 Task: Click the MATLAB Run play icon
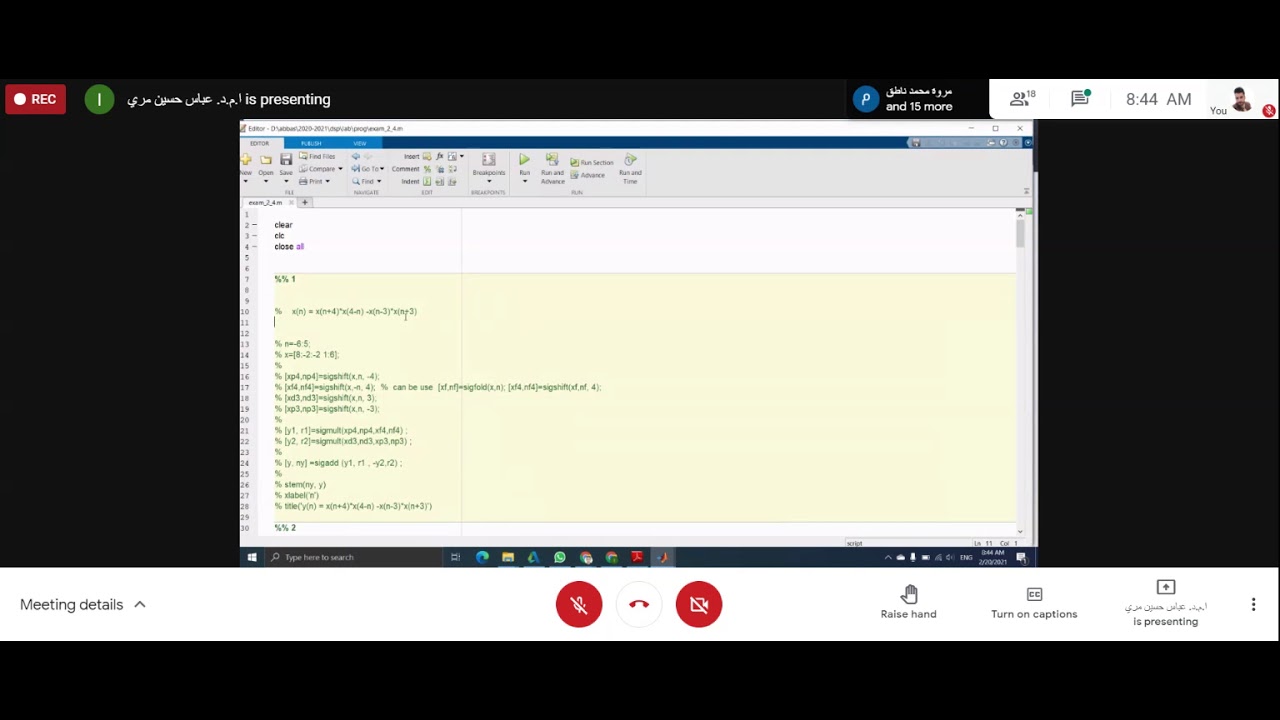coord(524,160)
